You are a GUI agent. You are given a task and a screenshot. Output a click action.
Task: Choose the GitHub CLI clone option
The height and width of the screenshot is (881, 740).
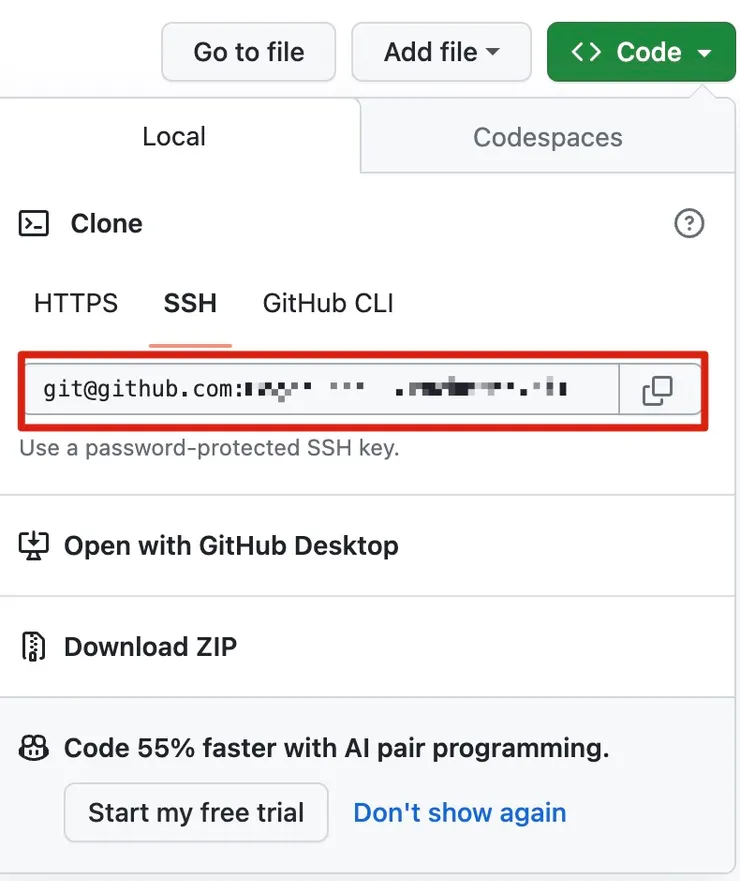[328, 303]
